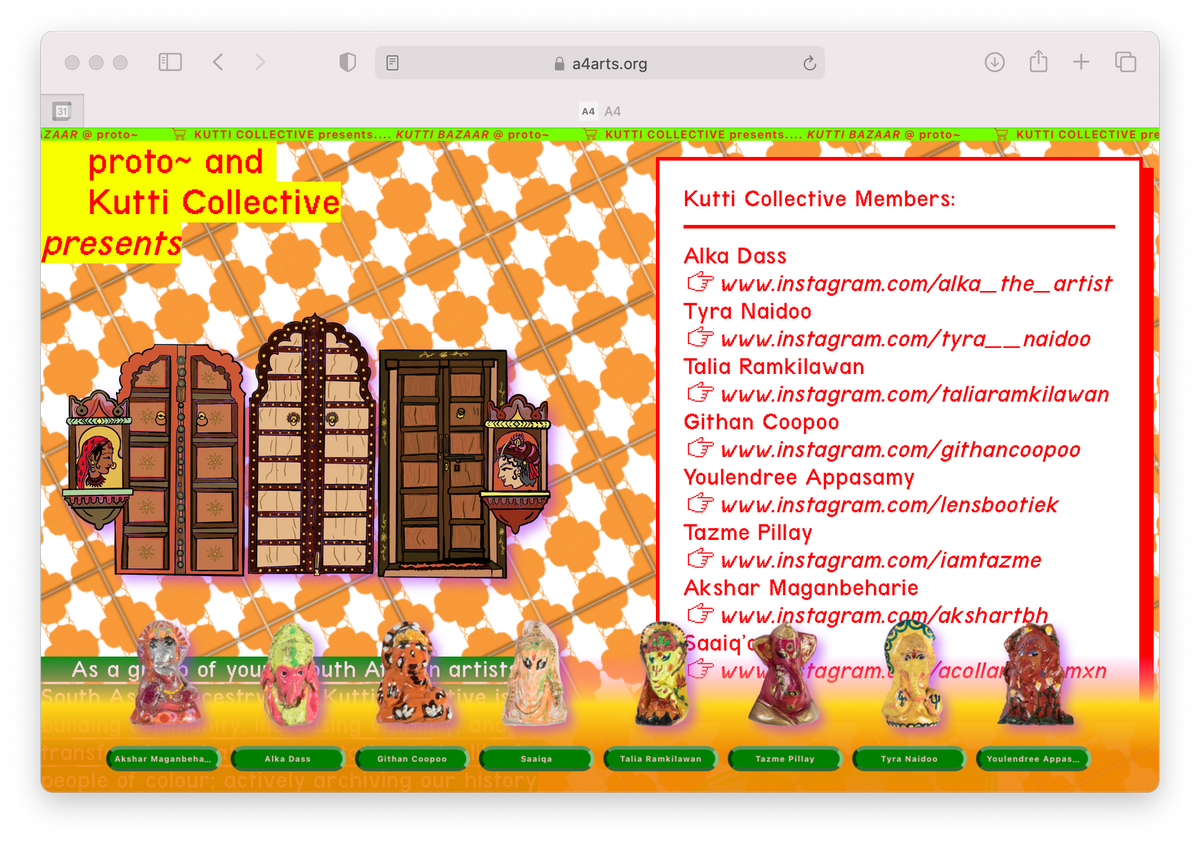
Task: Open the Downloads icon in the toolbar
Action: [x=994, y=61]
